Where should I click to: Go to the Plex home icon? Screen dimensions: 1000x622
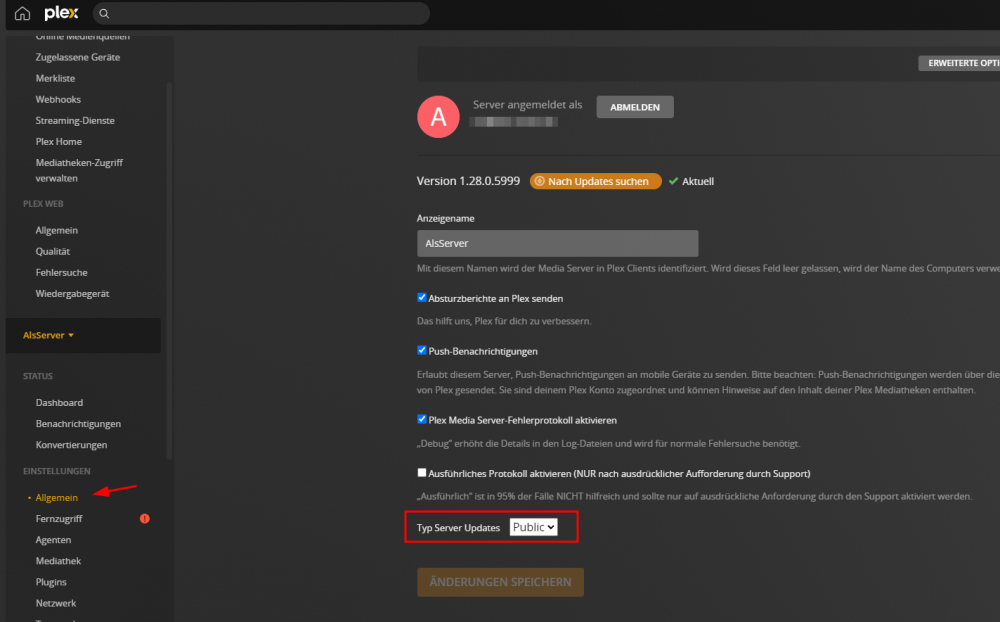click(22, 13)
